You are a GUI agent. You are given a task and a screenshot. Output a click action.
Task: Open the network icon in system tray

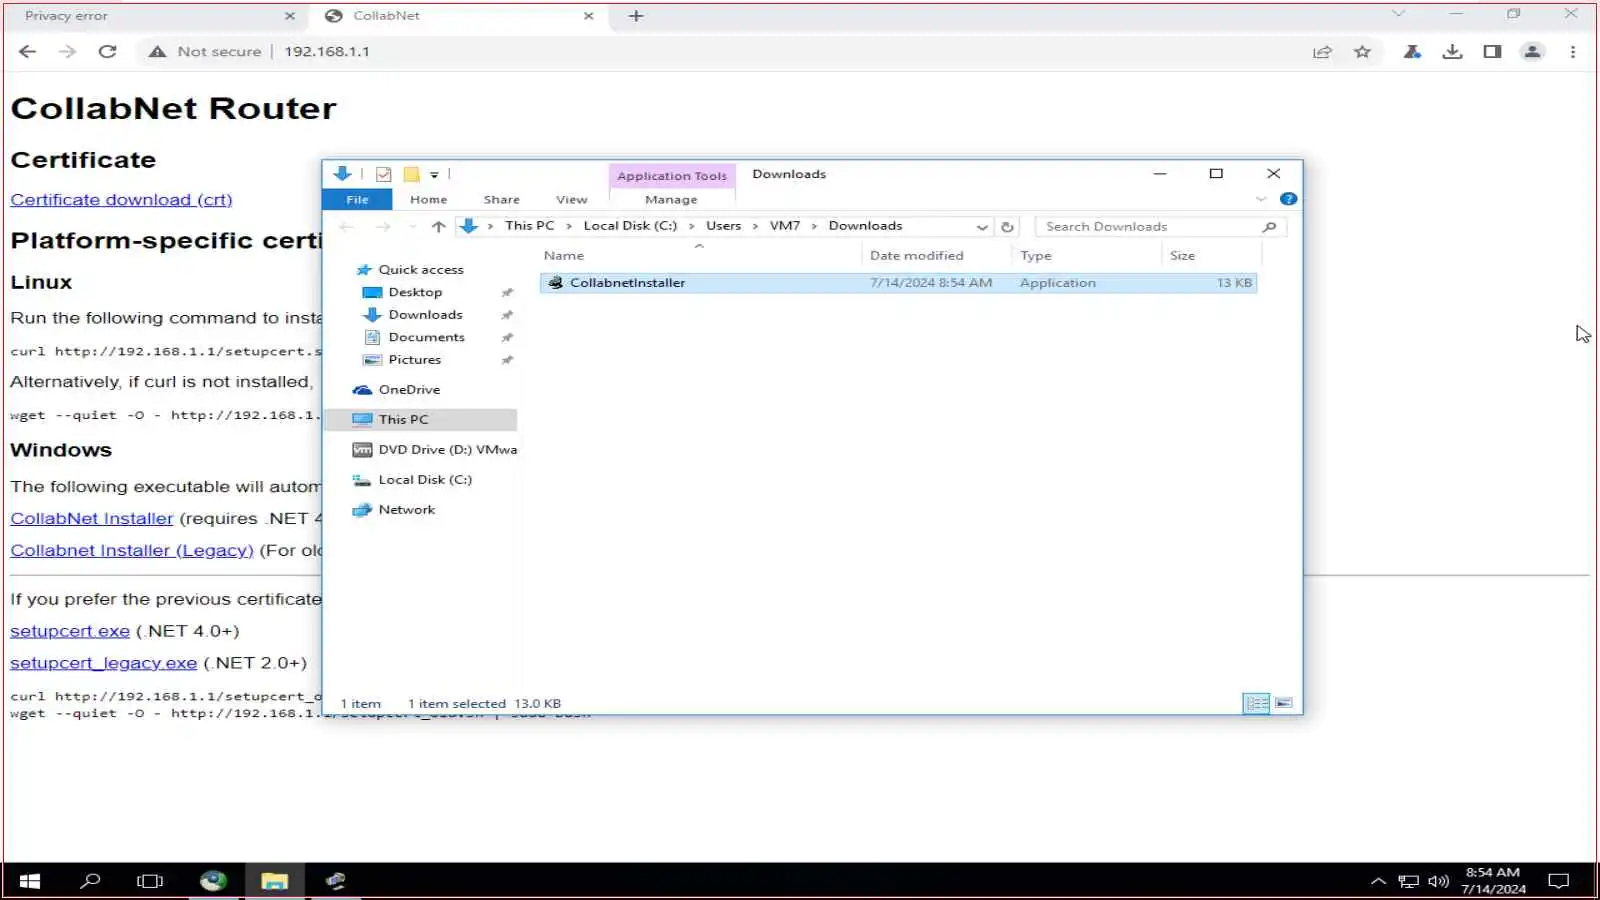point(1408,881)
